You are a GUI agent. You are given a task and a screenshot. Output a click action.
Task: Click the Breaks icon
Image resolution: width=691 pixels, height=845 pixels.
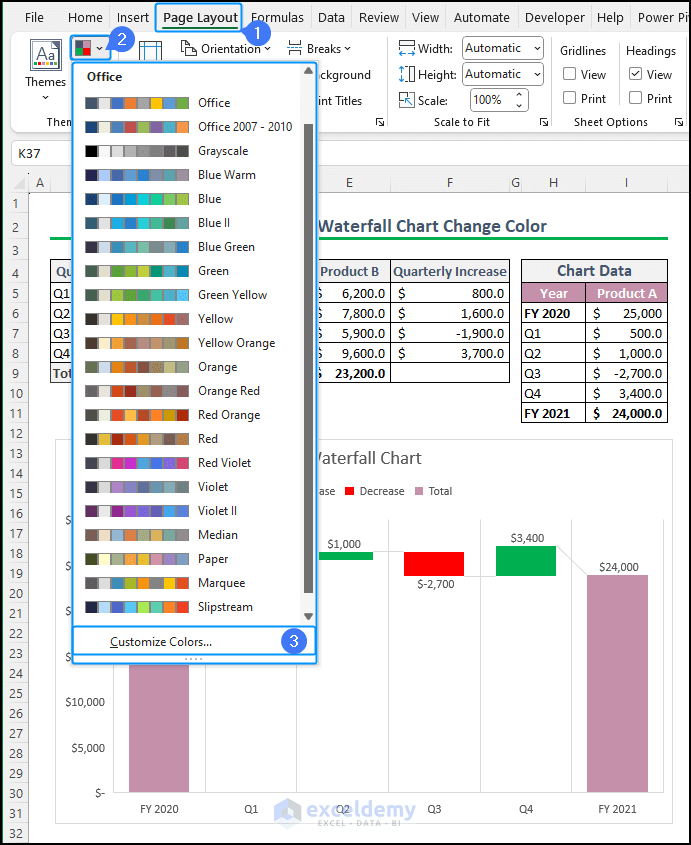(x=294, y=49)
